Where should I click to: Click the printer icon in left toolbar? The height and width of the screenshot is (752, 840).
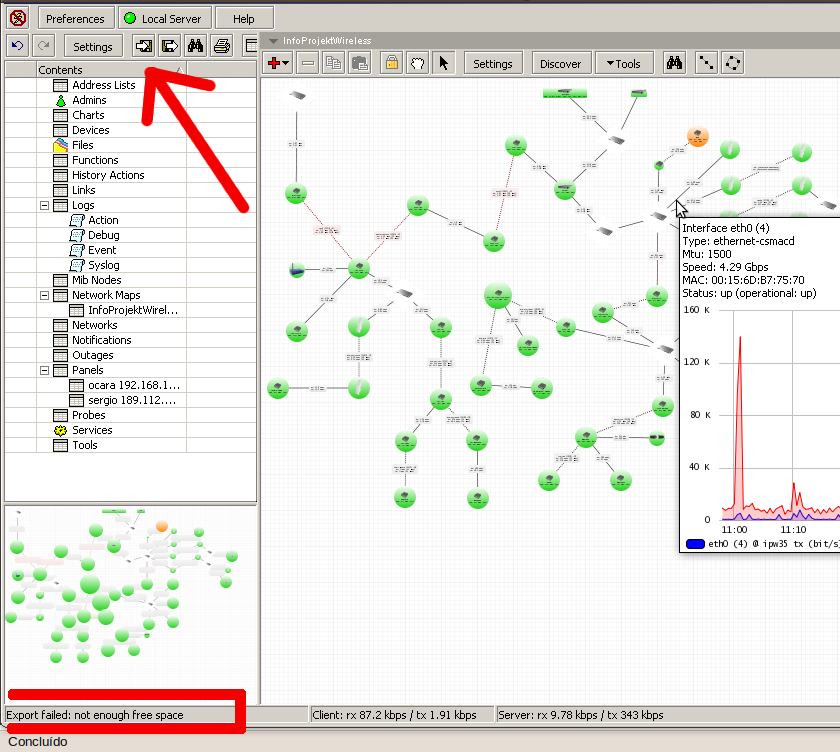[x=222, y=46]
